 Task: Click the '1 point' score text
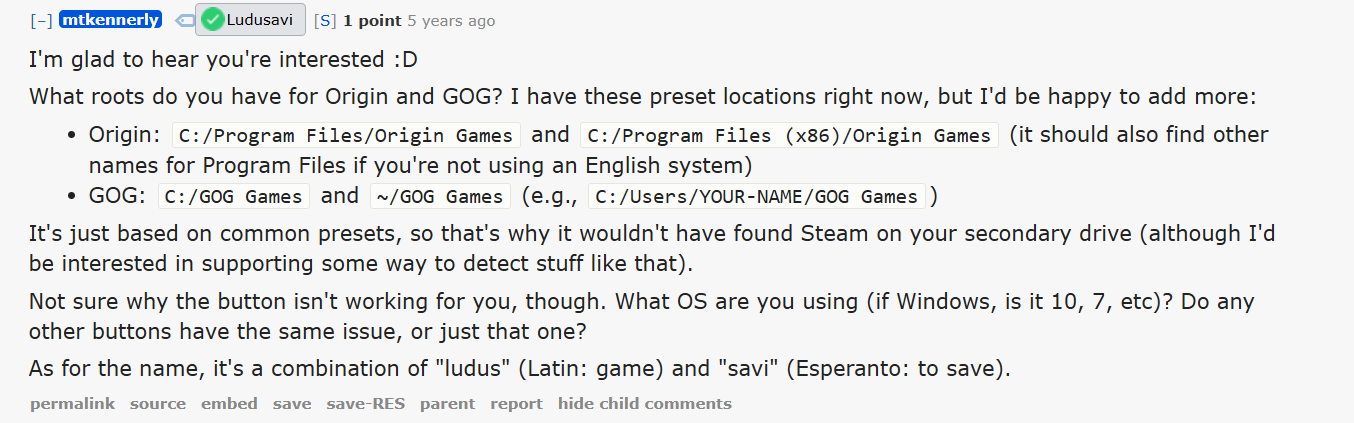click(365, 21)
